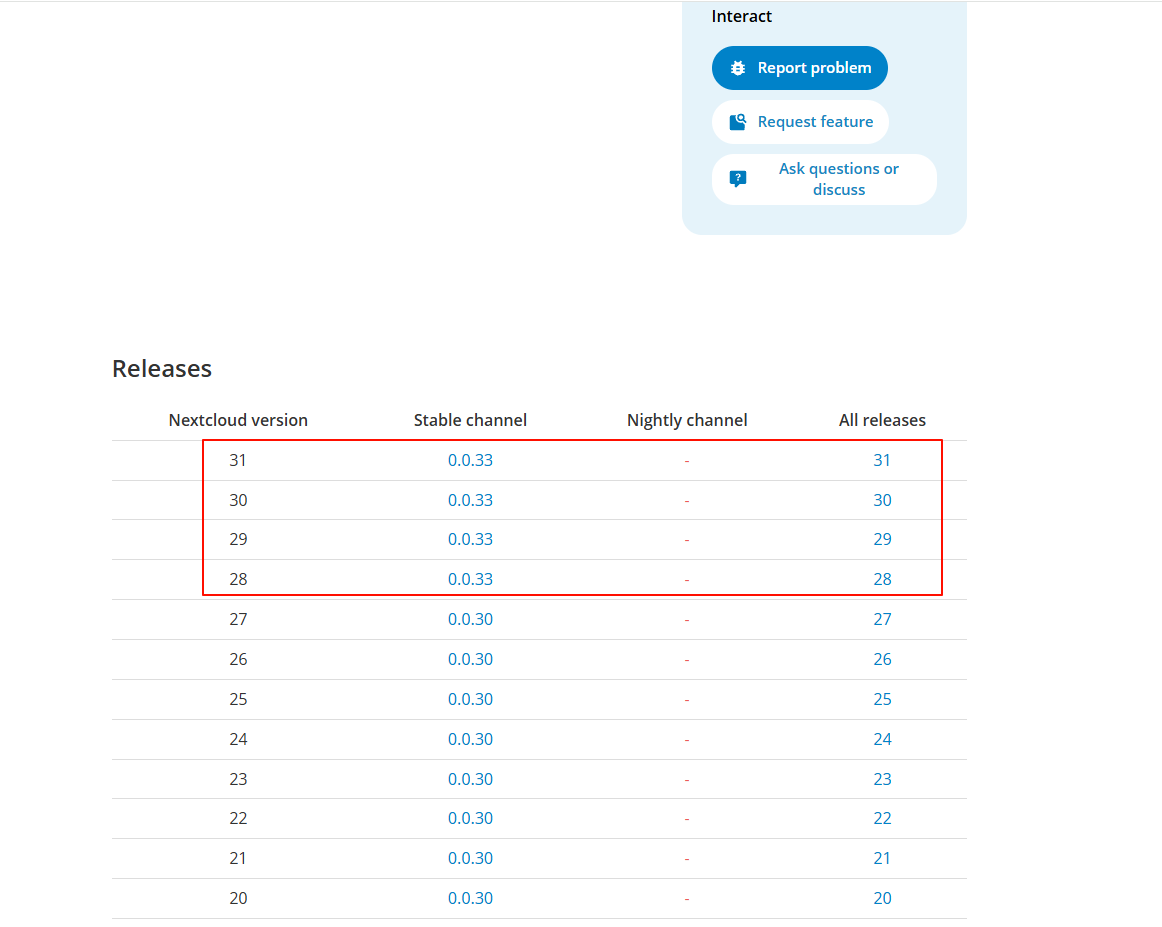Open All releases link 31
Image resolution: width=1162 pixels, height=927 pixels.
[882, 460]
